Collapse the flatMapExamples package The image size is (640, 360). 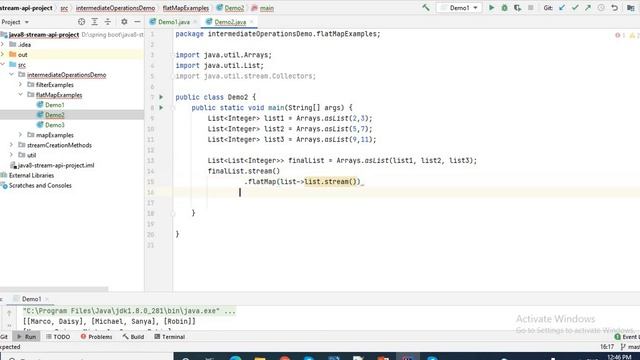[x=20, y=95]
